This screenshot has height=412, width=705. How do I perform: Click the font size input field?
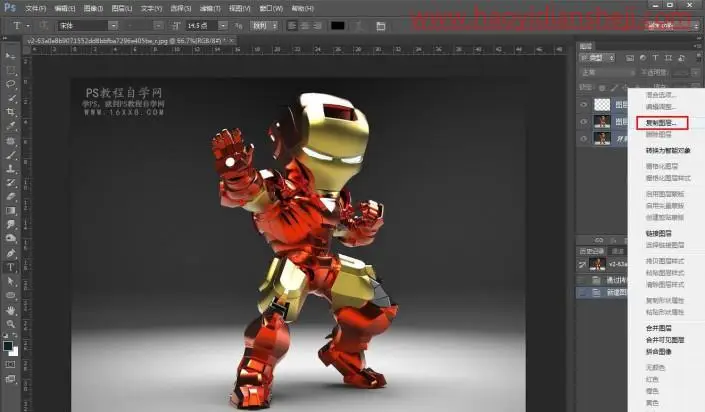(x=201, y=26)
